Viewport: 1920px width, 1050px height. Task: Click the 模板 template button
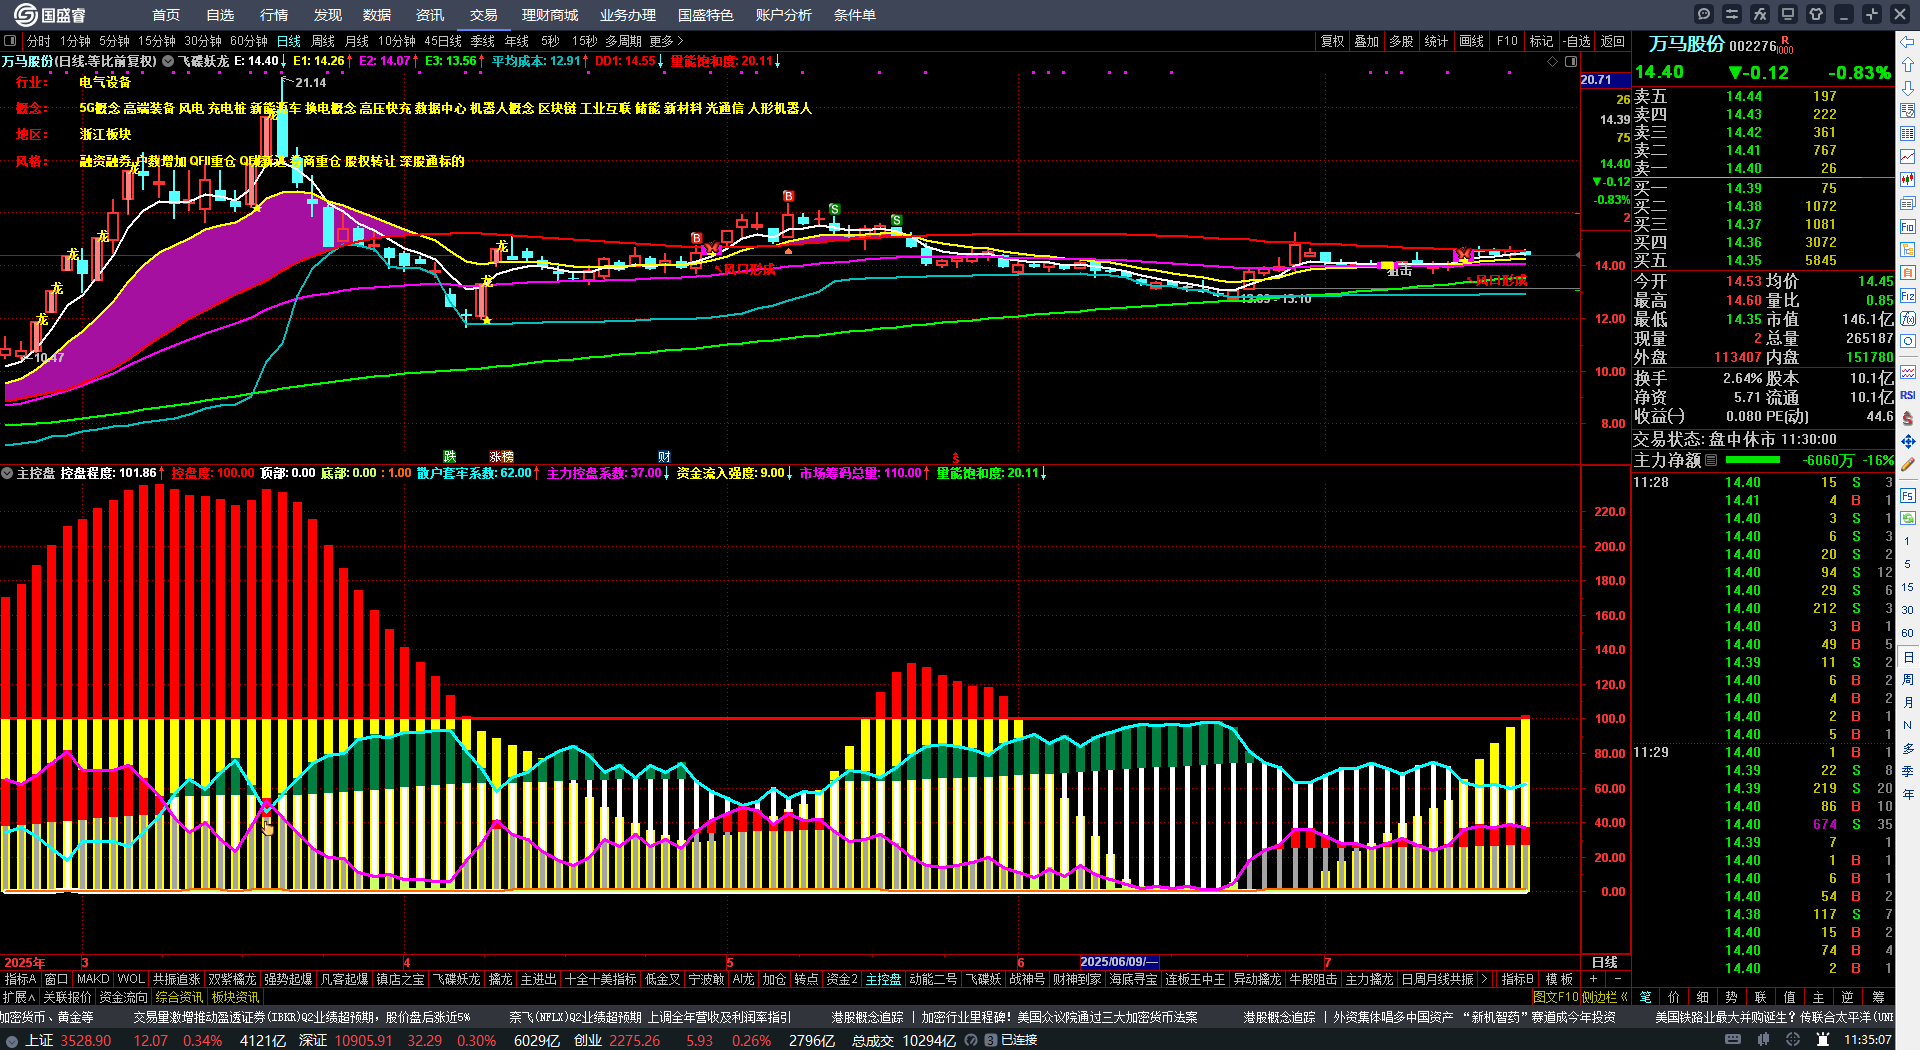[1559, 979]
